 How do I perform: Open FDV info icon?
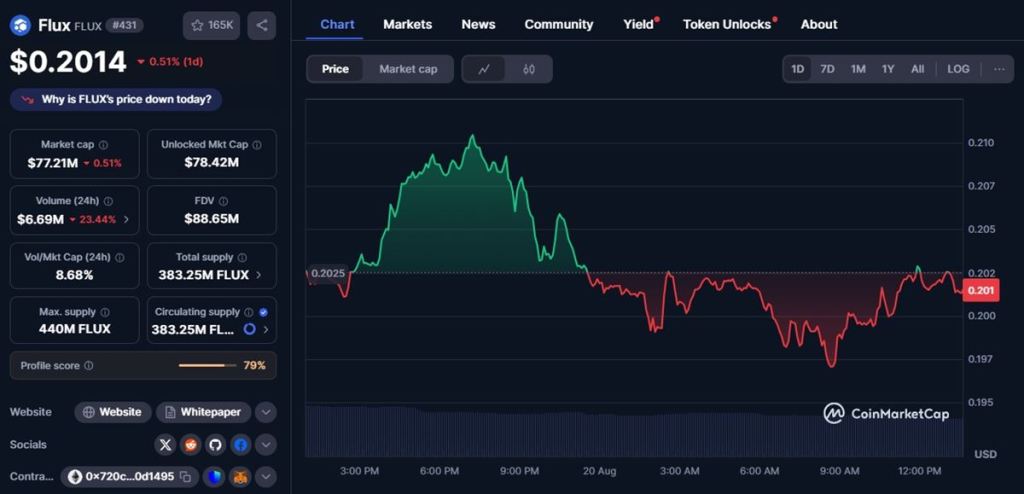click(223, 201)
